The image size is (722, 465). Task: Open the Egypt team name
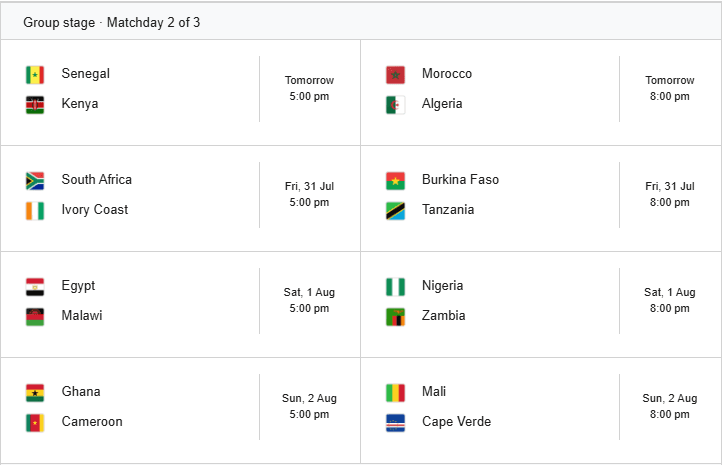coord(78,285)
